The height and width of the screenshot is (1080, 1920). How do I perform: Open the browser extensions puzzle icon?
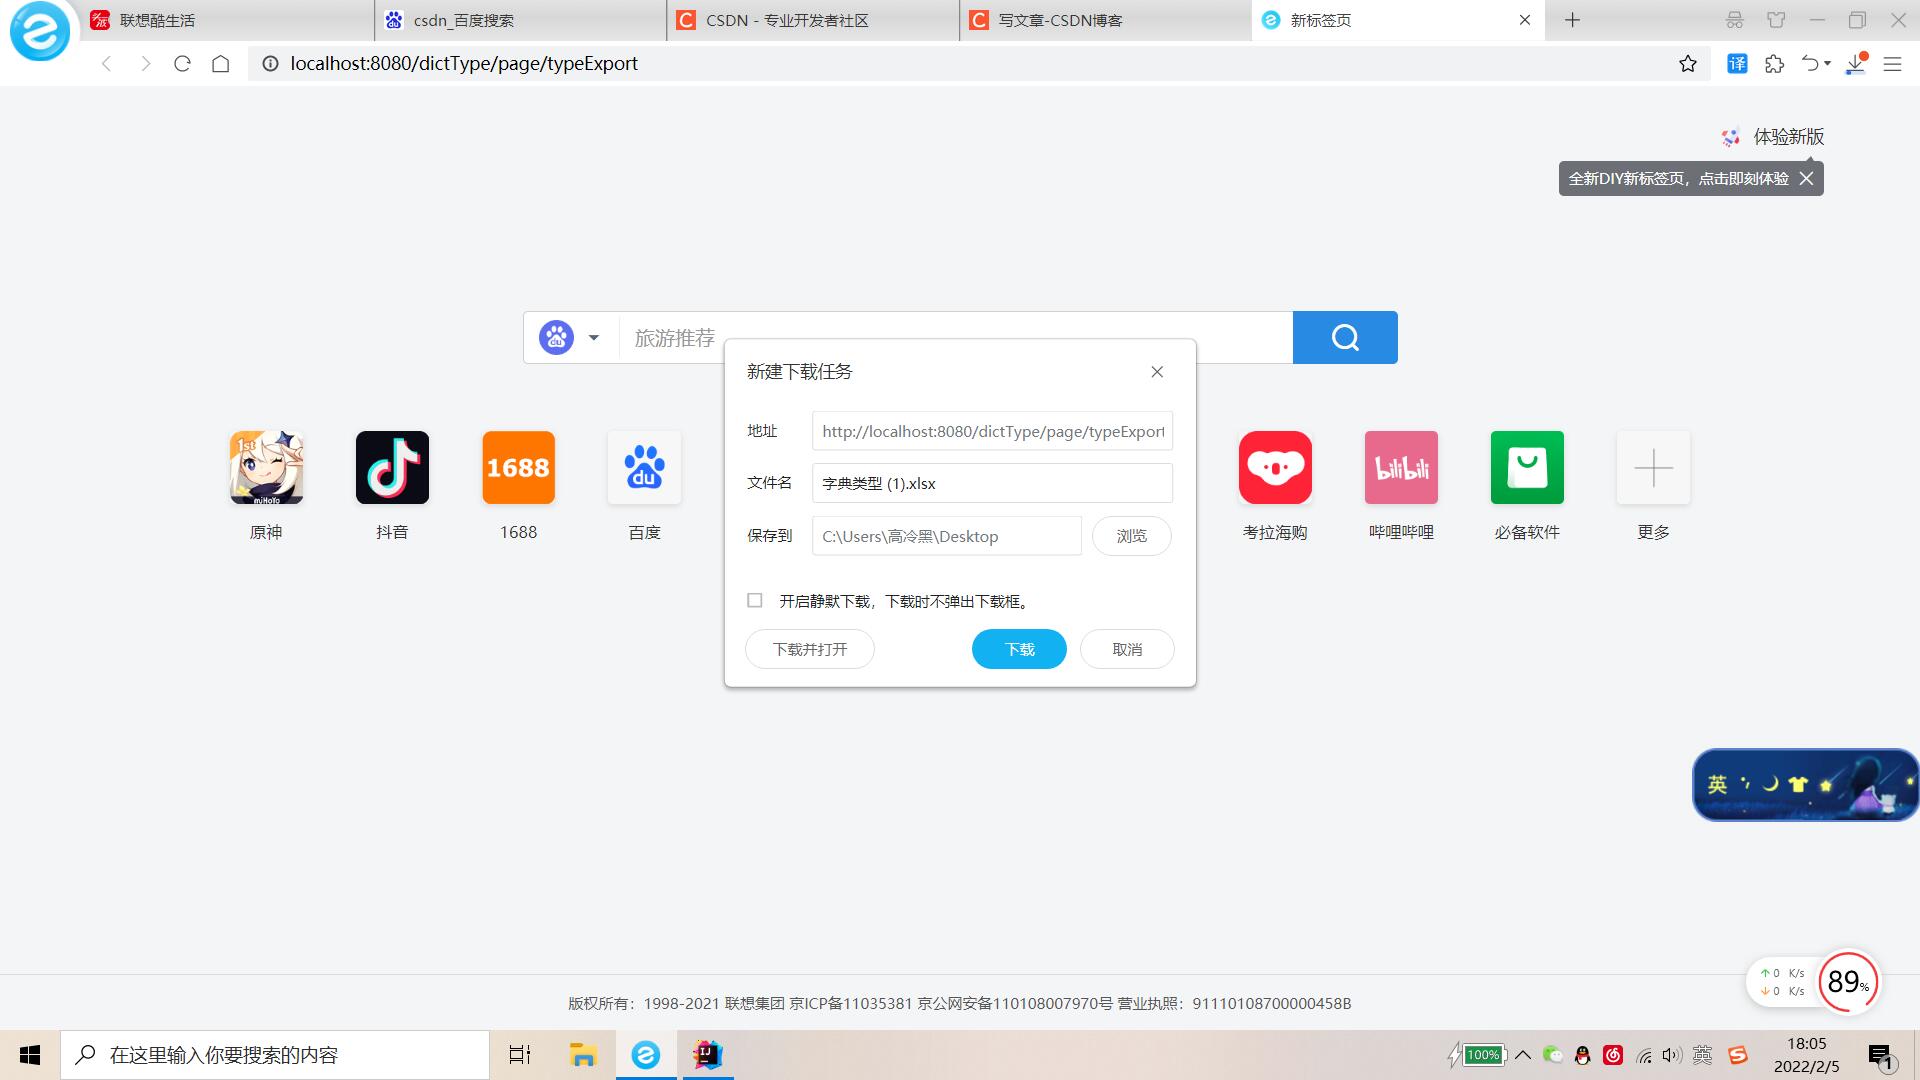coord(1775,63)
